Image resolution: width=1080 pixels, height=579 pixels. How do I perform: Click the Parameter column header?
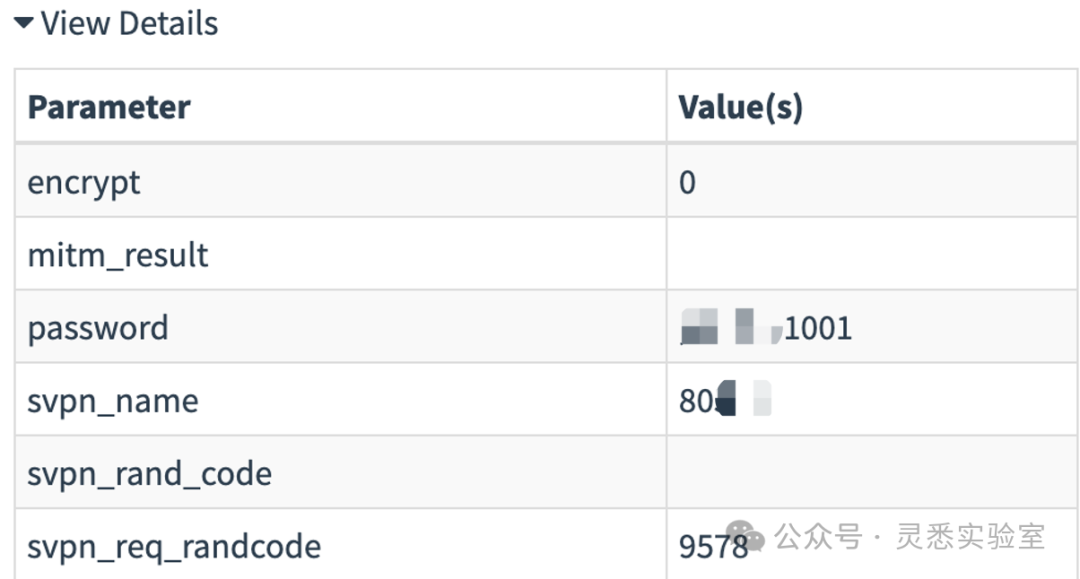click(x=109, y=107)
